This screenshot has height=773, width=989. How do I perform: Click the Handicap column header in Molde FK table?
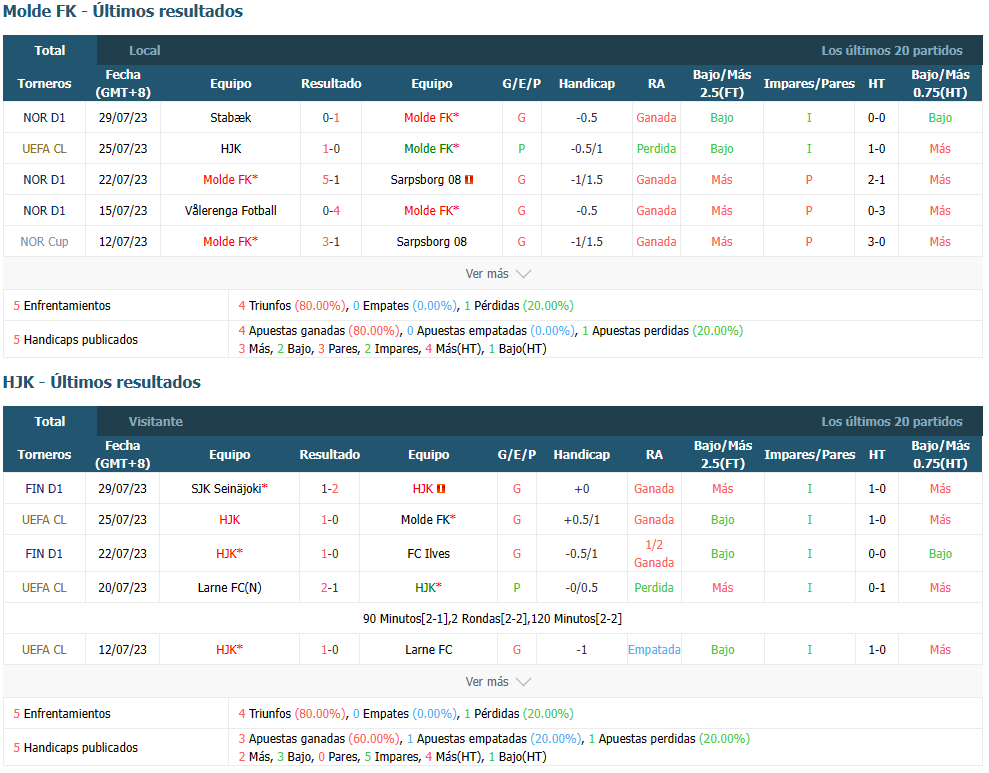click(587, 83)
